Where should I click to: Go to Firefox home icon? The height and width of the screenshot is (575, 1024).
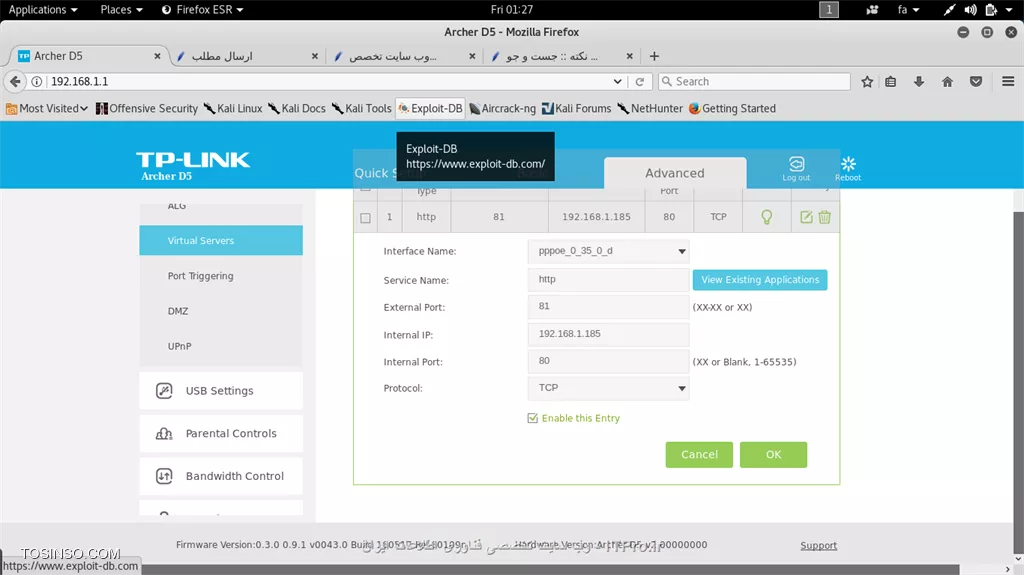(x=947, y=82)
